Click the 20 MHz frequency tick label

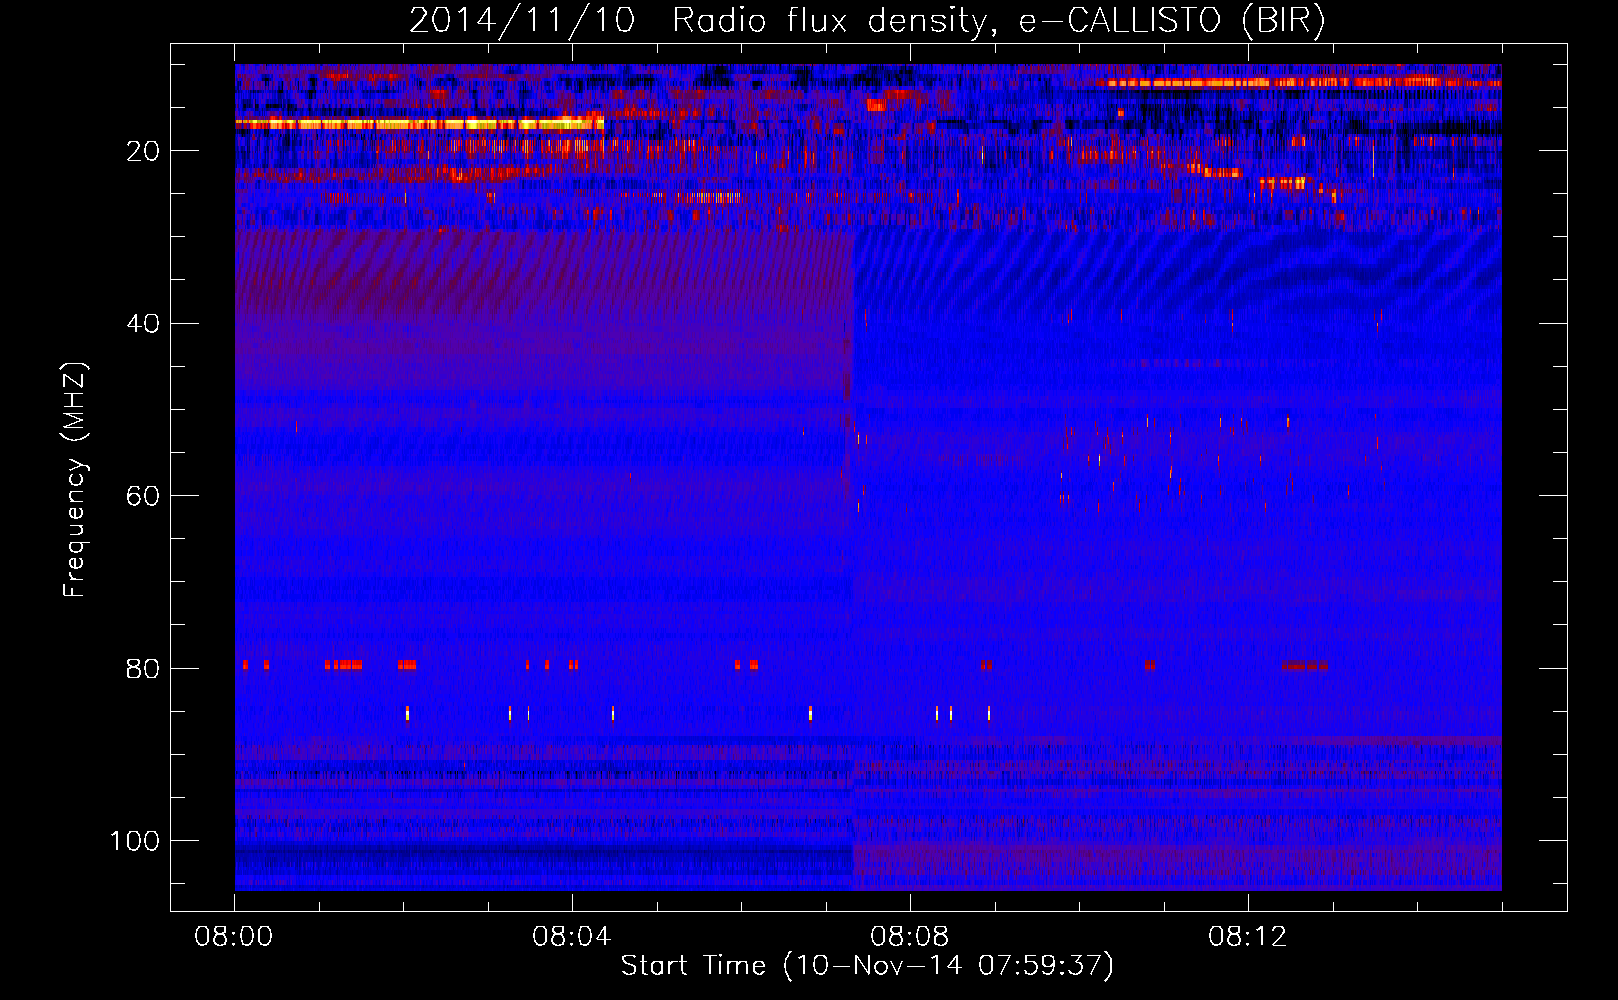143,151
